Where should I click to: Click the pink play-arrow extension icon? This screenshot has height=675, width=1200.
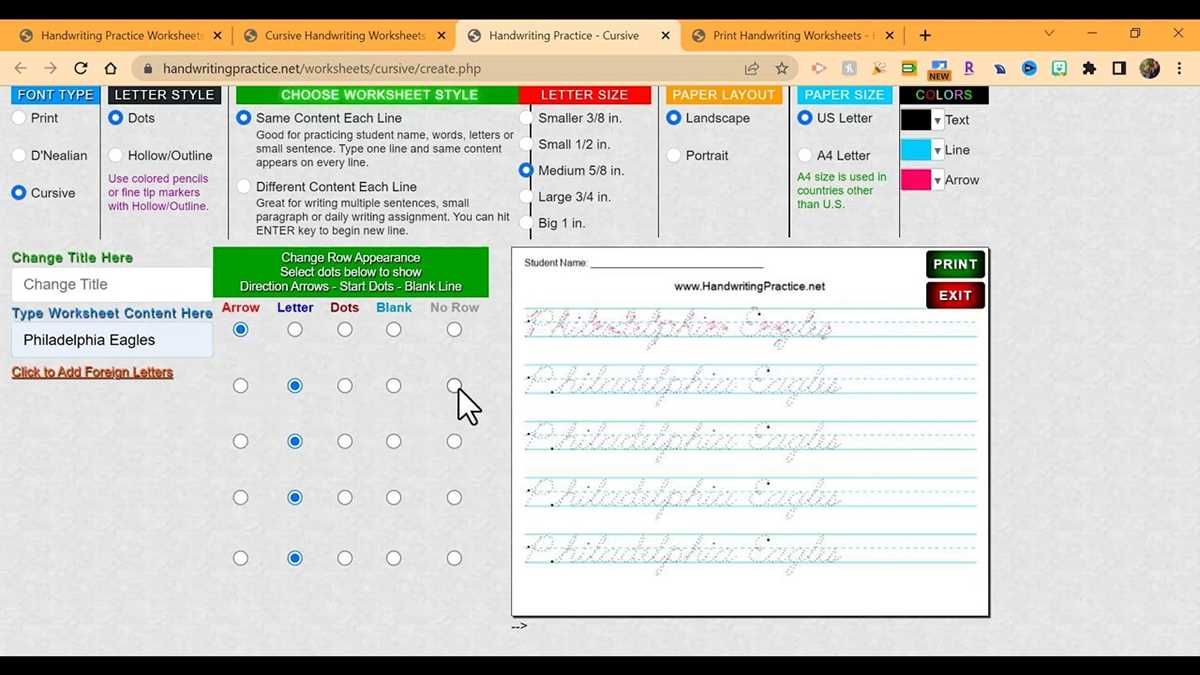coord(819,69)
